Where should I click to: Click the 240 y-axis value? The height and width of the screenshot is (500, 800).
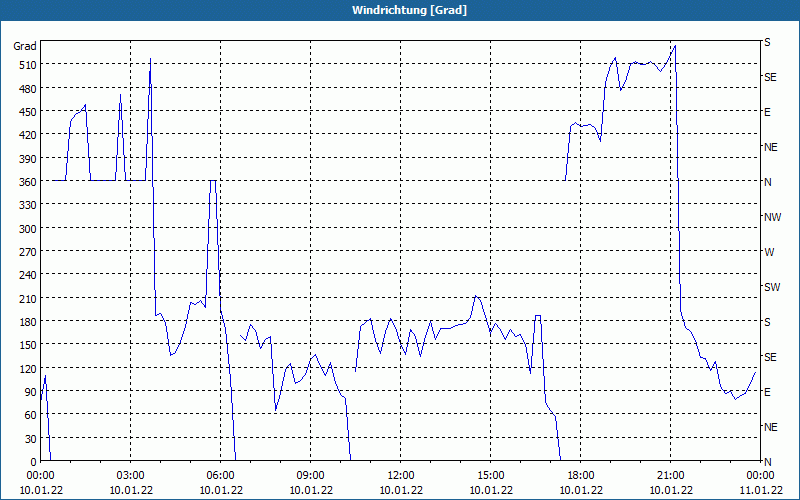coord(28,275)
